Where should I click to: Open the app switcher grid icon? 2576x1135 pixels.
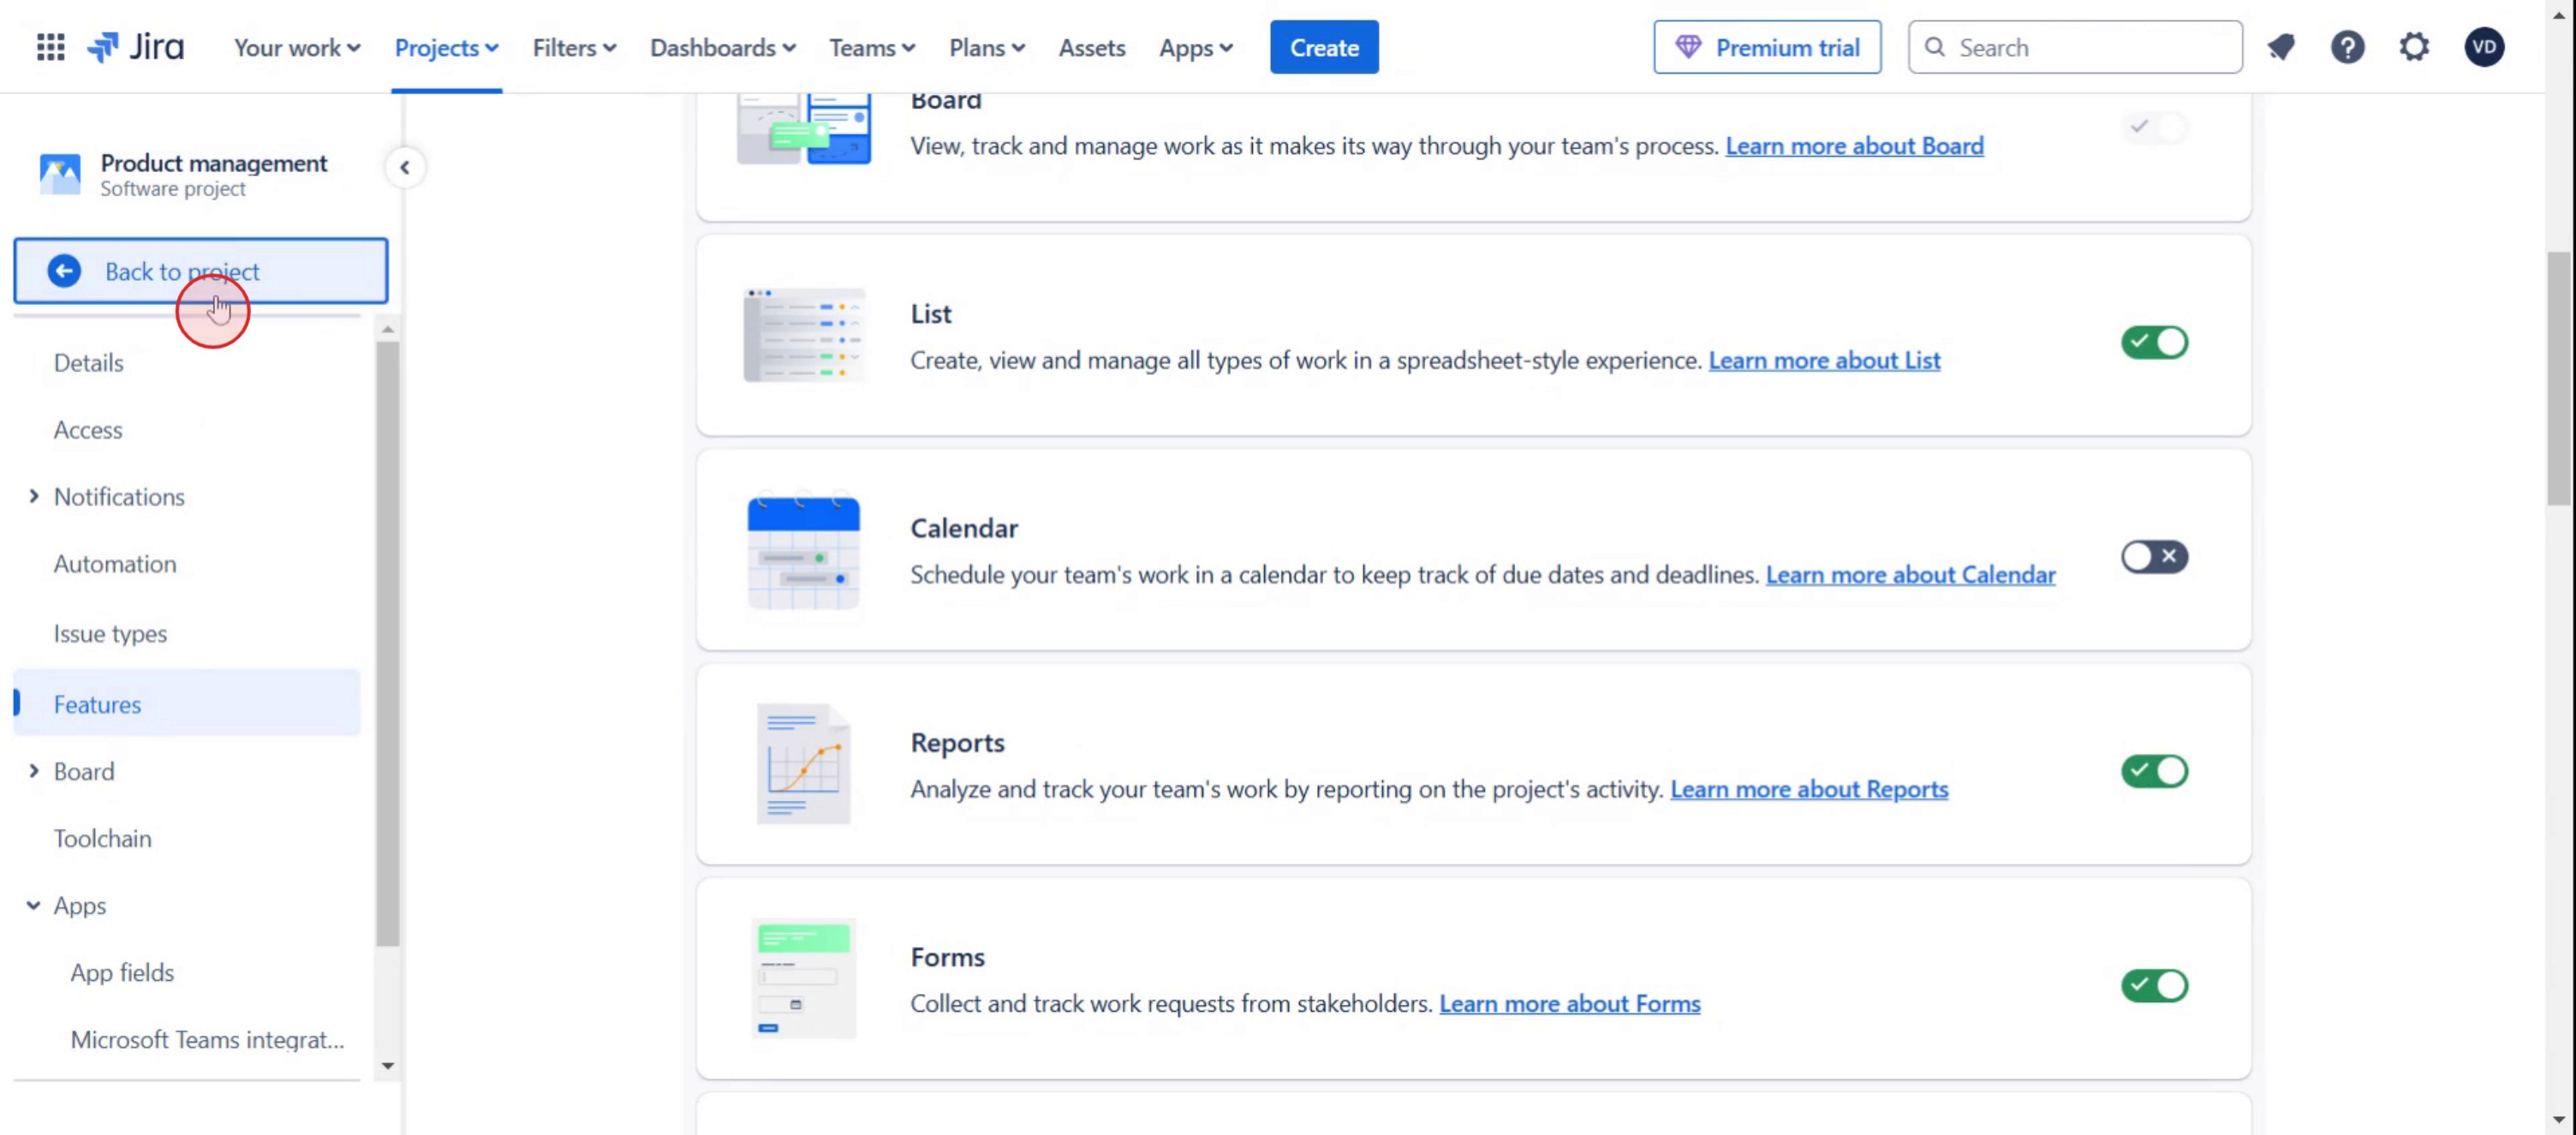(50, 47)
